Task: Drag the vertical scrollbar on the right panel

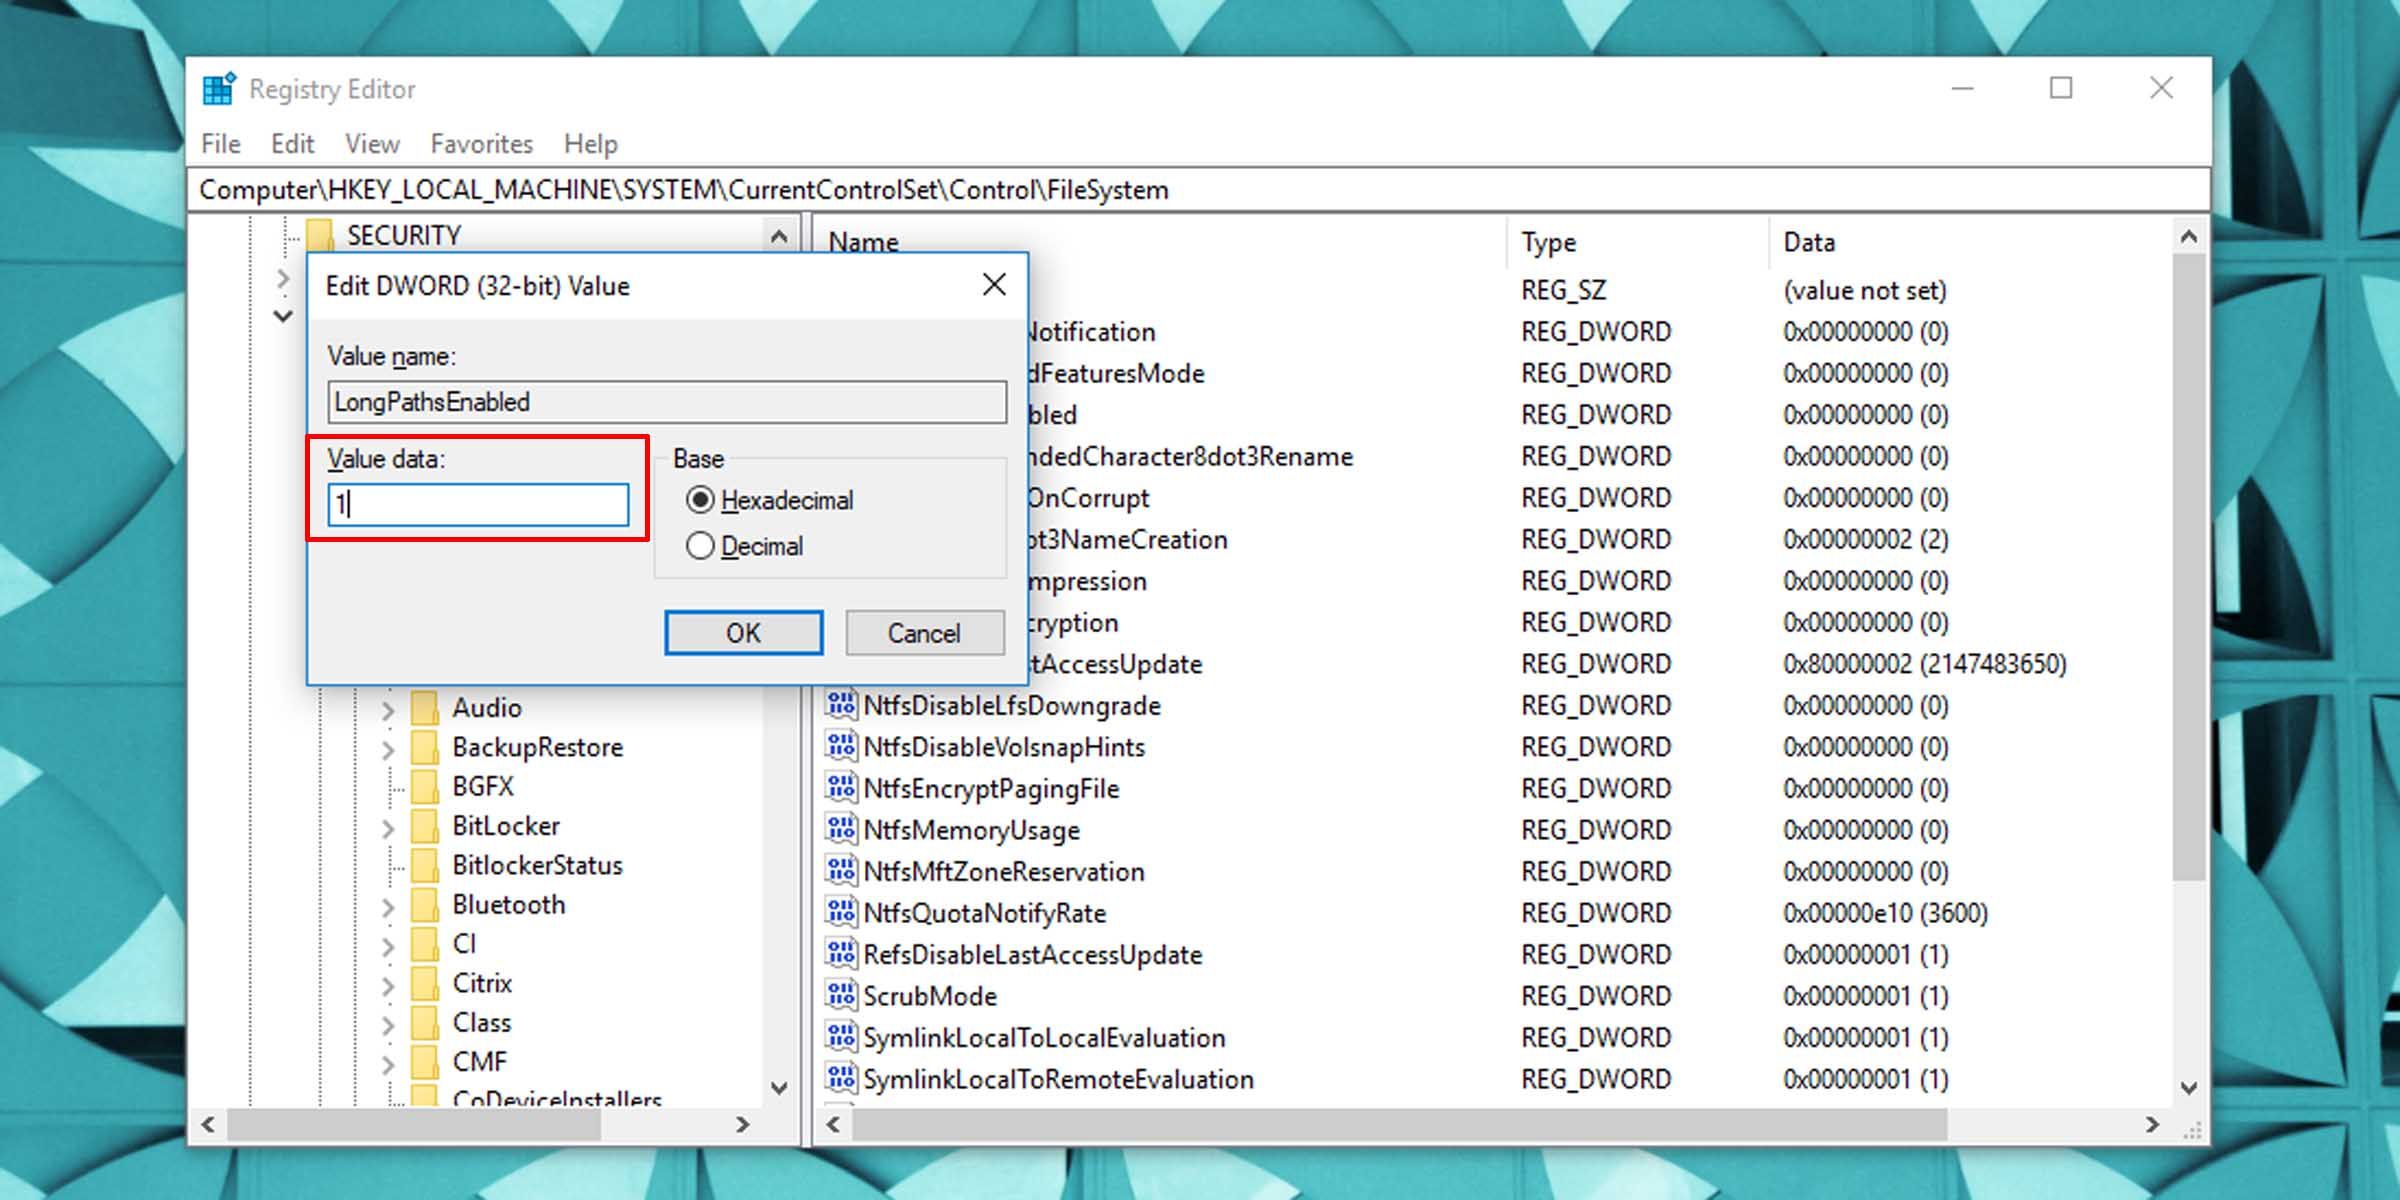Action: (x=2189, y=459)
